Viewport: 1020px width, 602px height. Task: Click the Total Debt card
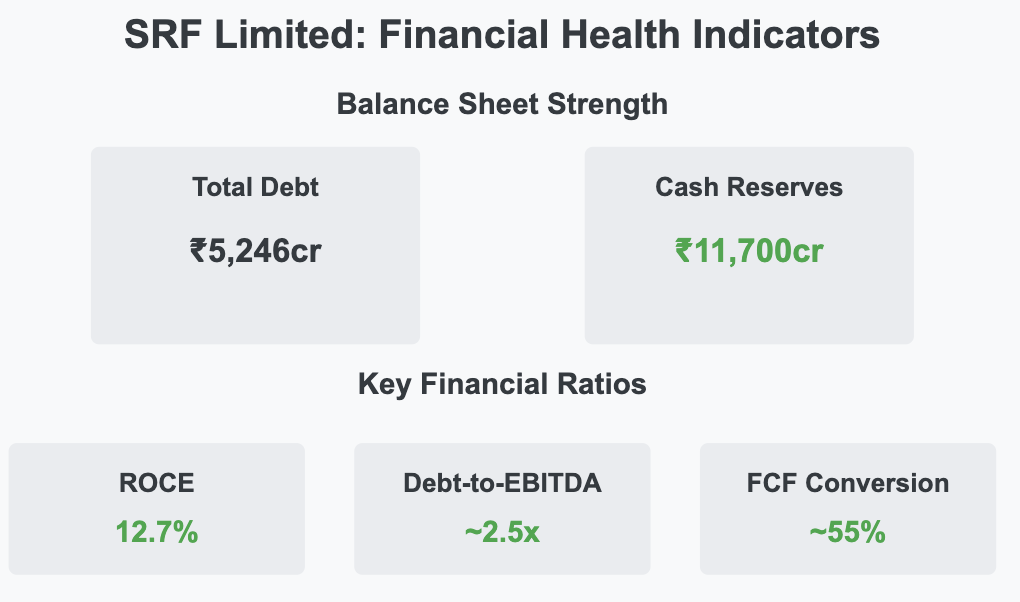tap(255, 245)
